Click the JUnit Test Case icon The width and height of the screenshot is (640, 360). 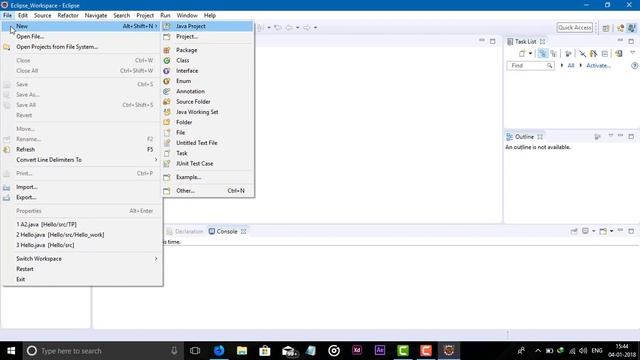click(167, 164)
